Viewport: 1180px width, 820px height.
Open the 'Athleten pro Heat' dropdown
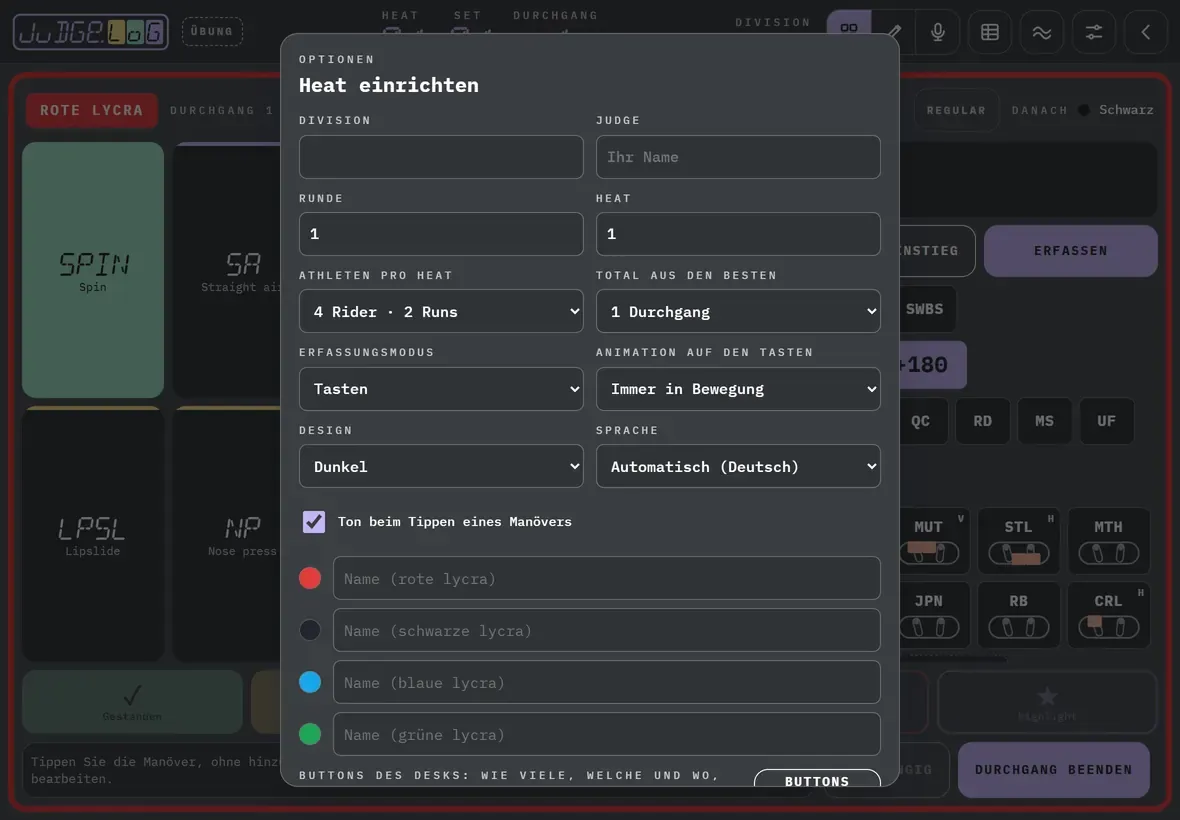[441, 311]
